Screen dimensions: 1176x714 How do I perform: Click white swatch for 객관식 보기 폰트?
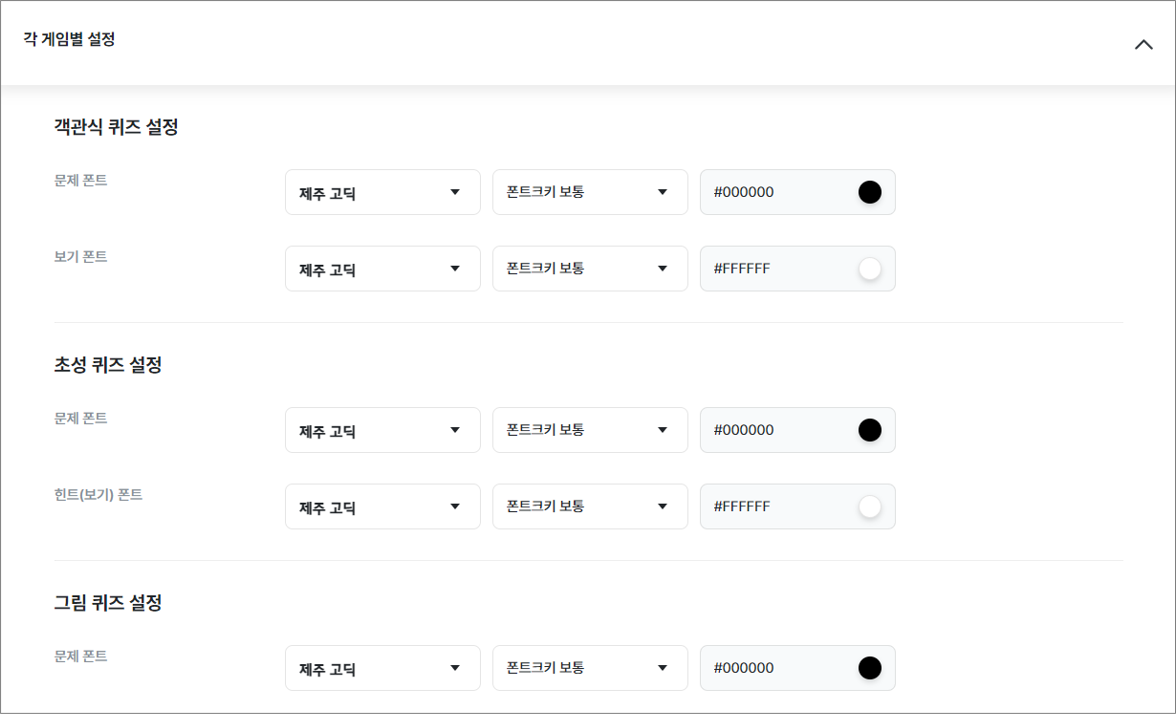point(870,269)
